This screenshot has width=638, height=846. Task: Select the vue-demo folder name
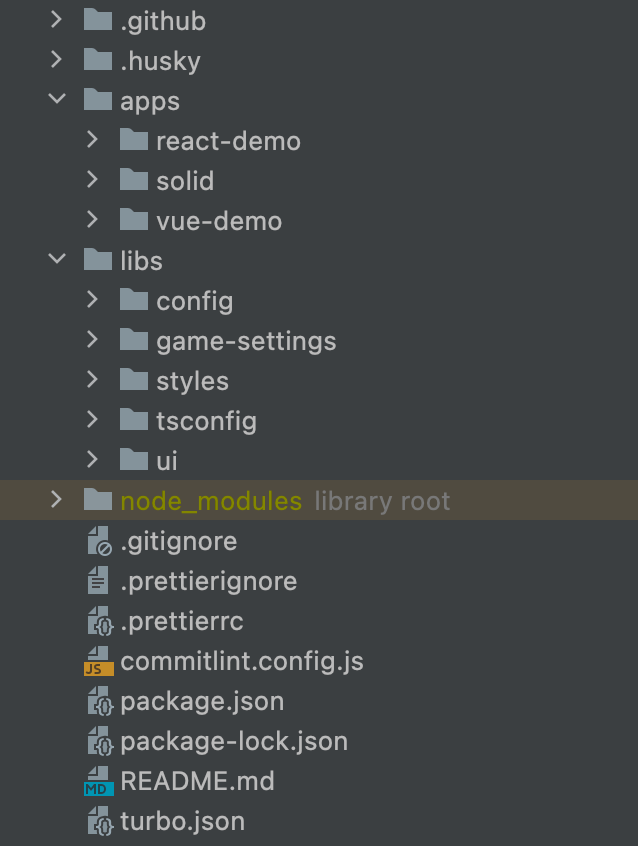tap(219, 221)
